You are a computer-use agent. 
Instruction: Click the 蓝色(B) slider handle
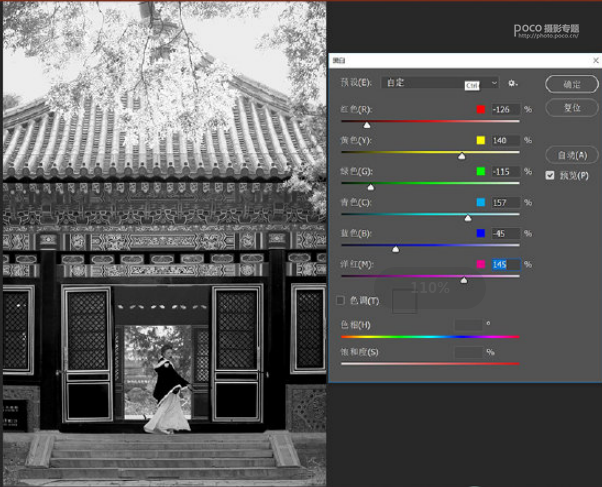(x=396, y=249)
